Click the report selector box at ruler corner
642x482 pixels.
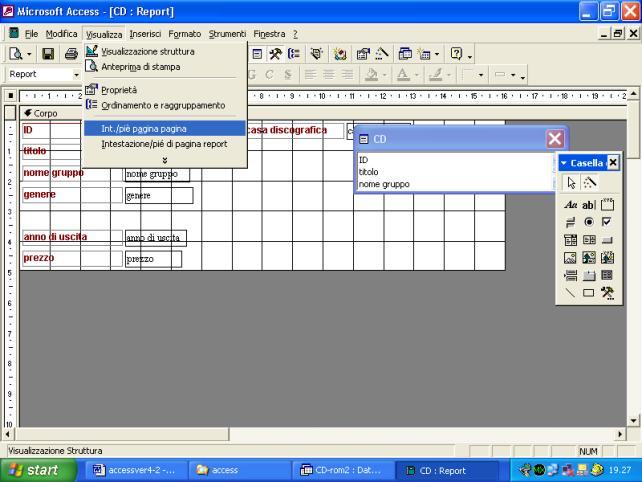coord(11,96)
